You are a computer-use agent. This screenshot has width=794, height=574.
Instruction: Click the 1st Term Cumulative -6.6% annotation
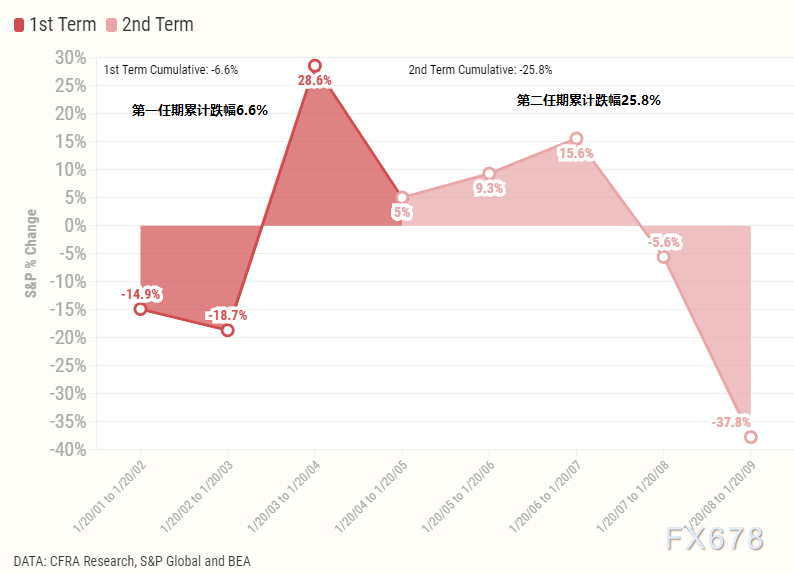click(171, 70)
